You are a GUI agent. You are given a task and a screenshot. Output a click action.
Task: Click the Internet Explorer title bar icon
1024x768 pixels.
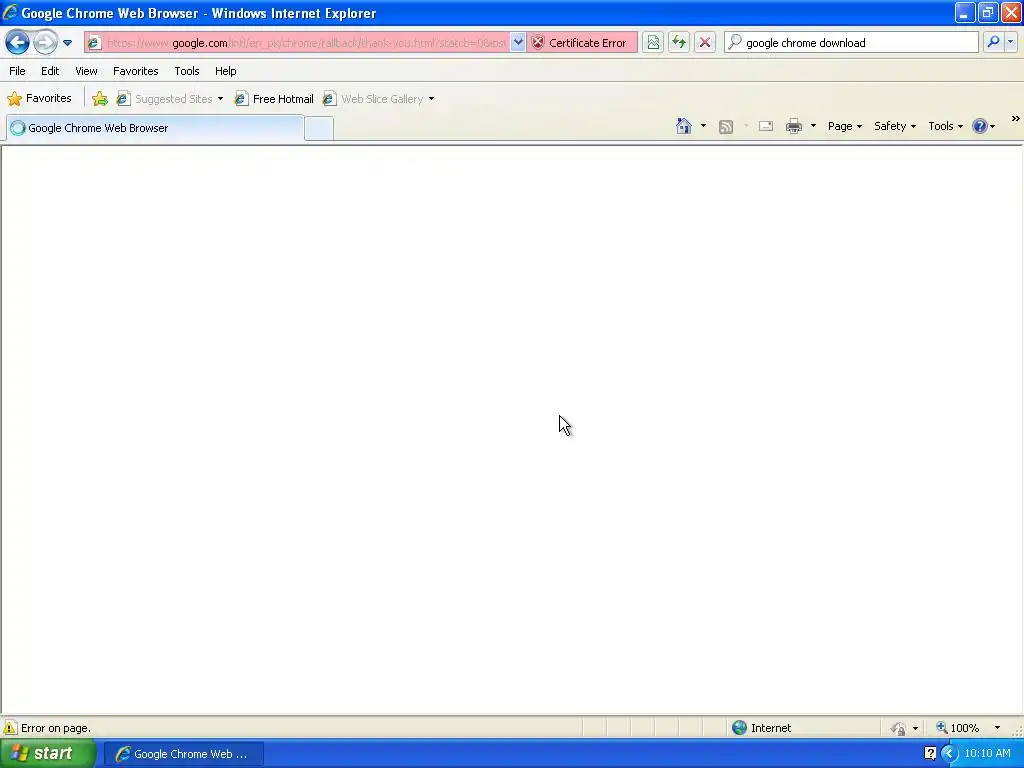[x=10, y=12]
